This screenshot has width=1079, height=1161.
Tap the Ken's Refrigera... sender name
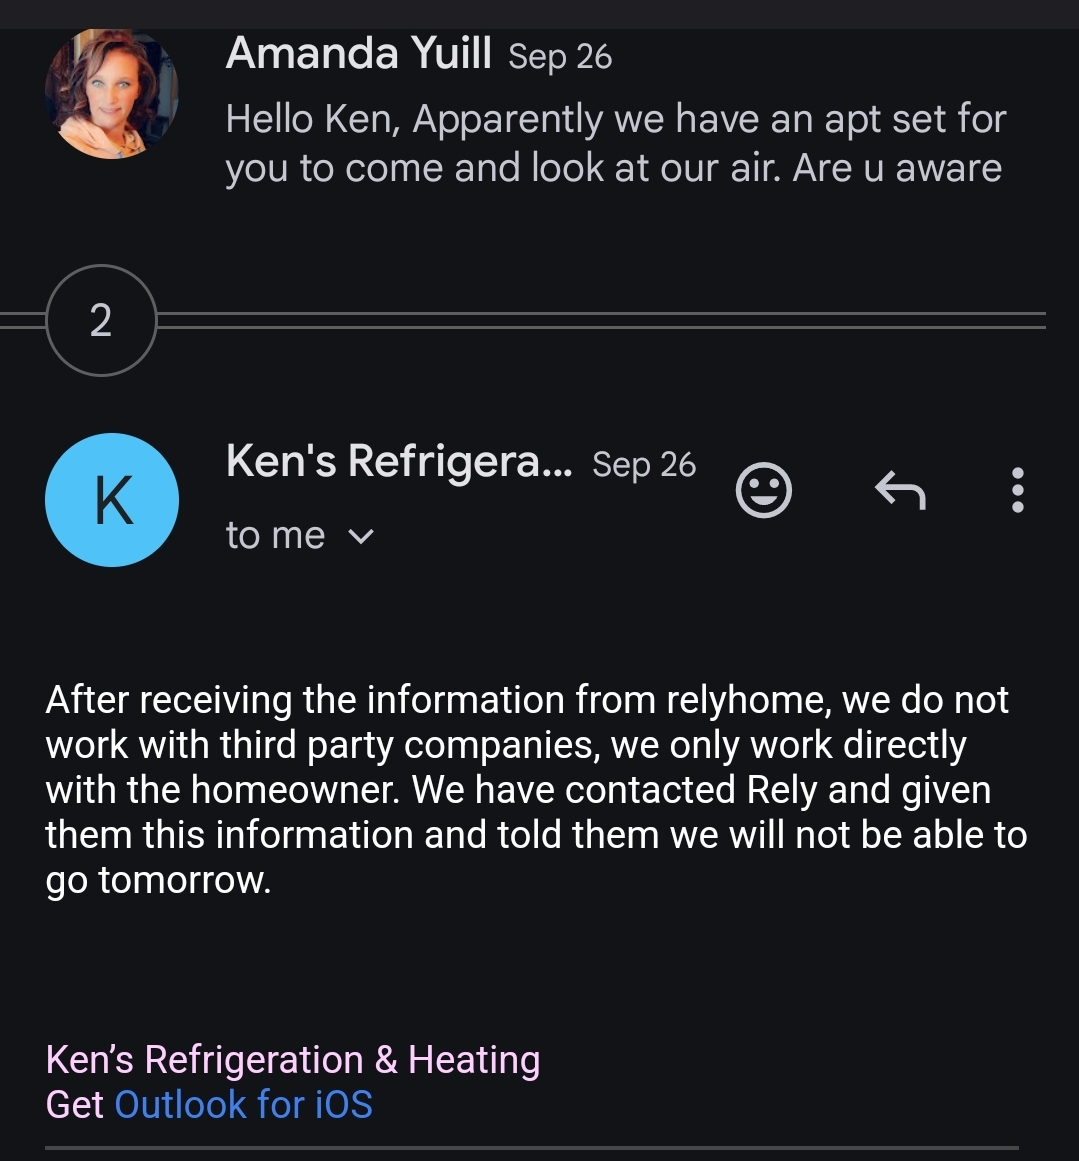coord(399,461)
